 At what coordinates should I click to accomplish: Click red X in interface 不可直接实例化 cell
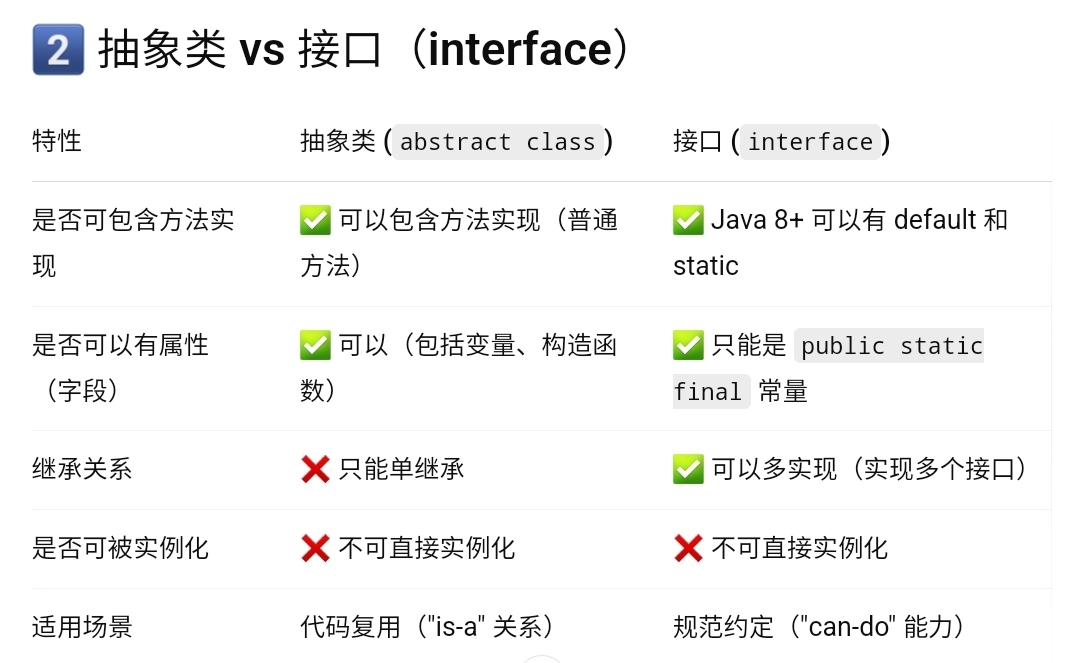[x=688, y=548]
